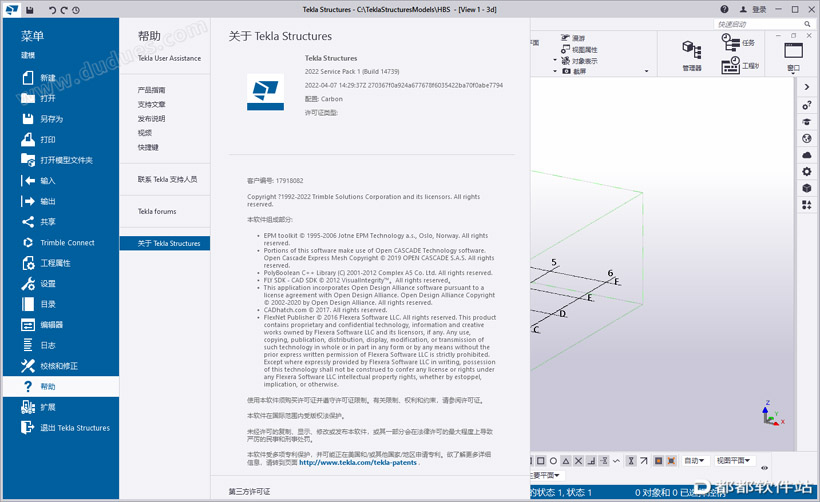Viewport: 820px width, 502px height.
Task: Click the 日志 (Logs) icon
Action: click(28, 345)
